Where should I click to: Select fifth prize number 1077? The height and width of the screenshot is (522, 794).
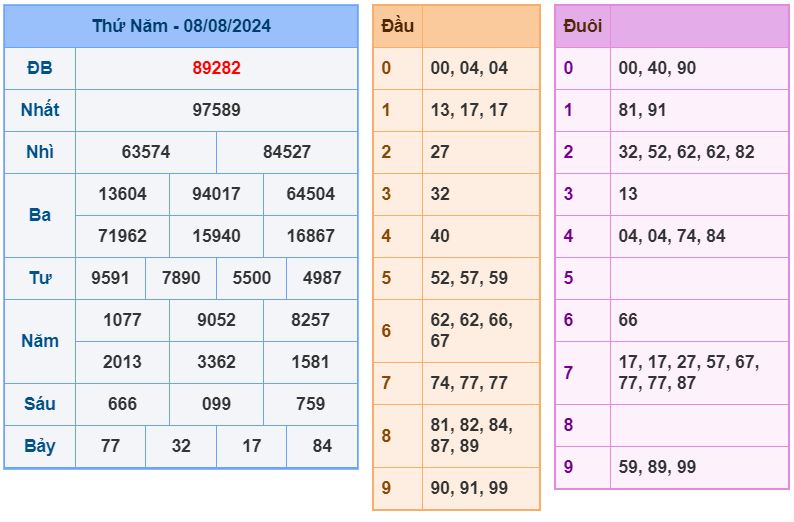coord(122,320)
